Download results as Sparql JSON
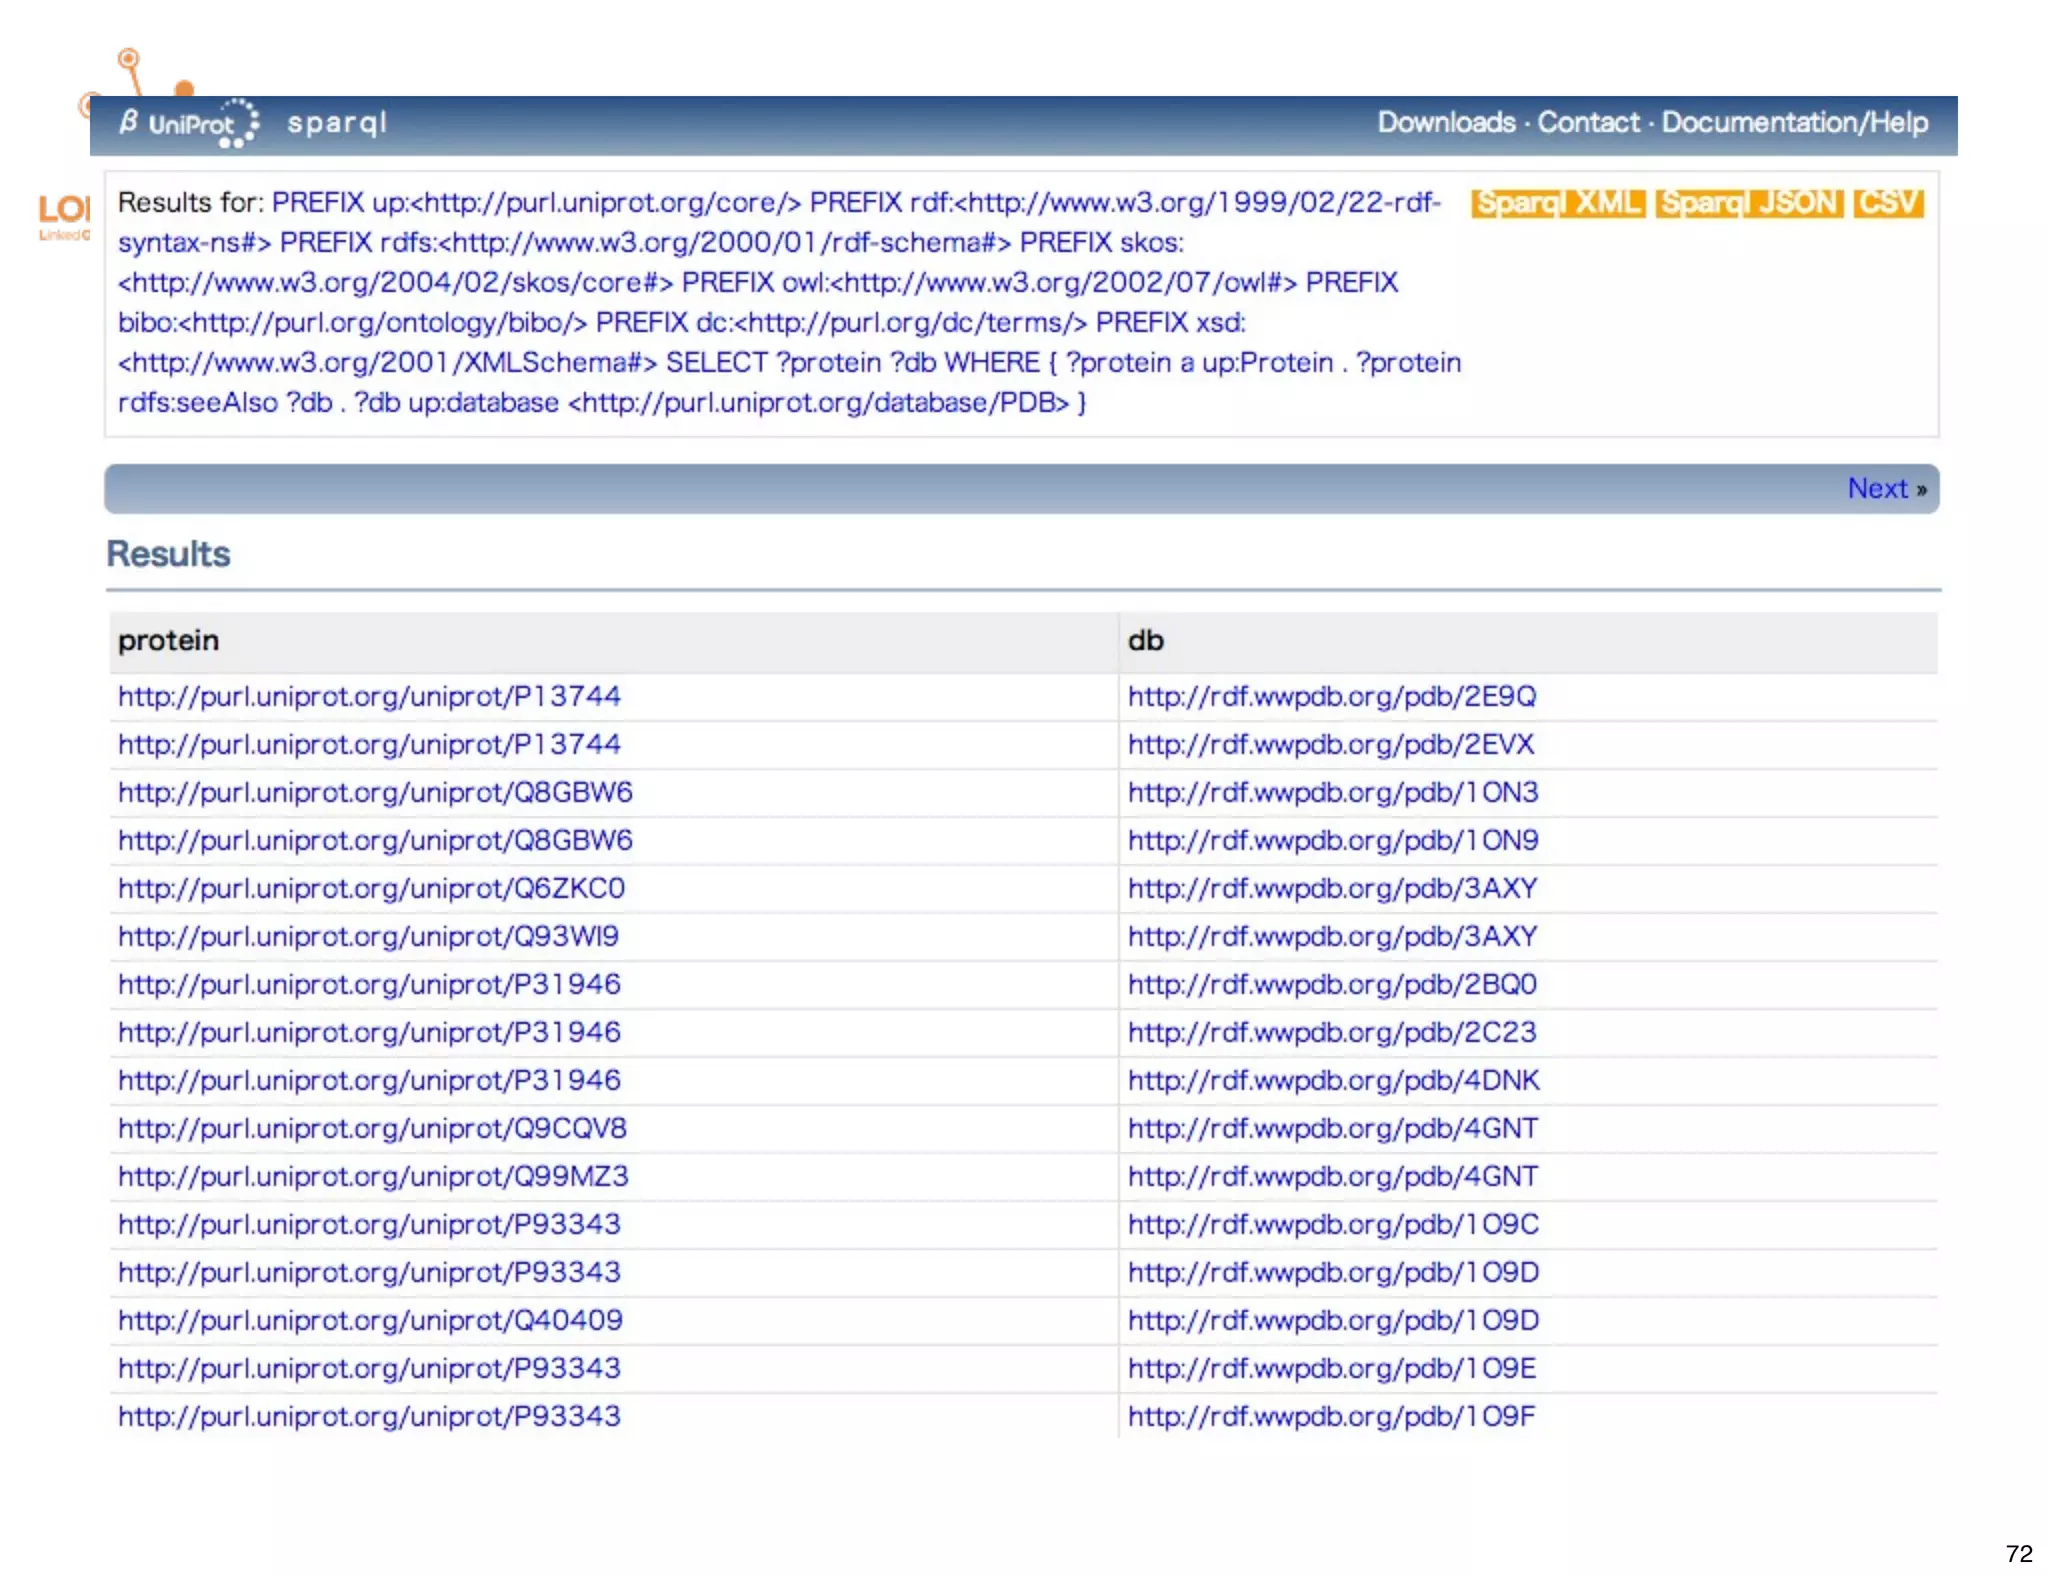 pyautogui.click(x=1749, y=203)
